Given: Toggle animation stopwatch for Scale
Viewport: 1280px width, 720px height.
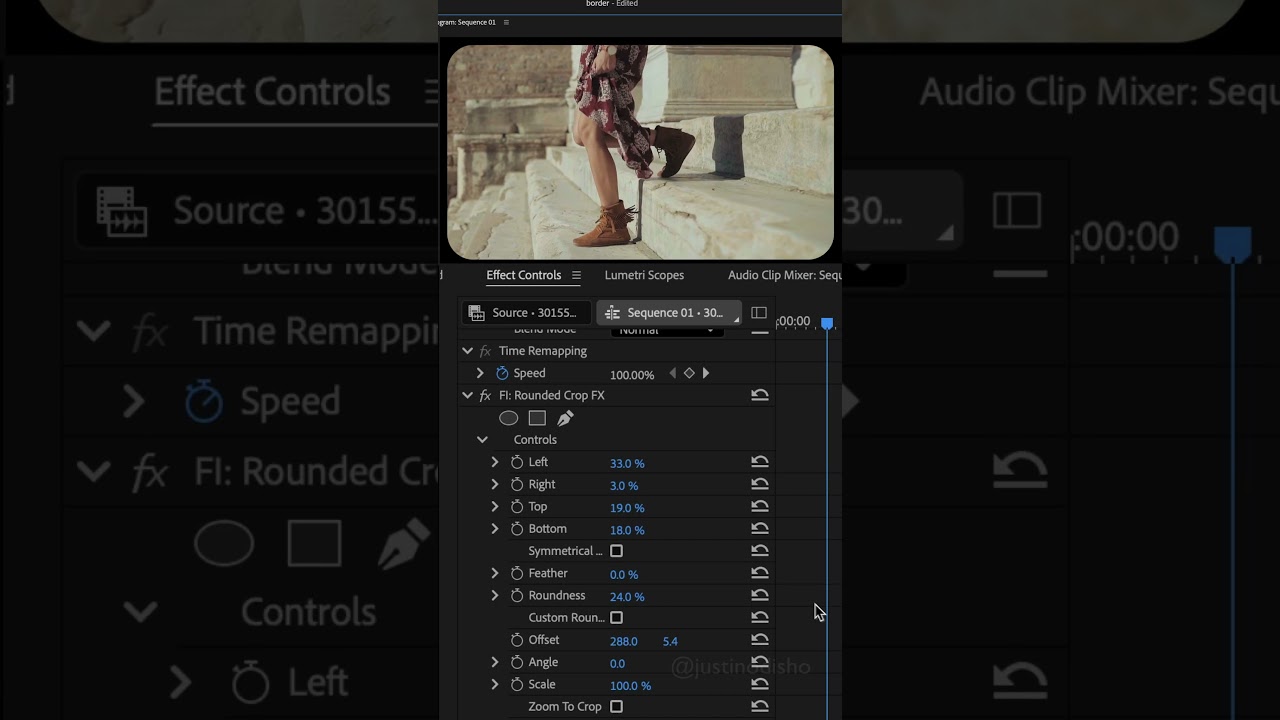Looking at the screenshot, I should point(517,684).
